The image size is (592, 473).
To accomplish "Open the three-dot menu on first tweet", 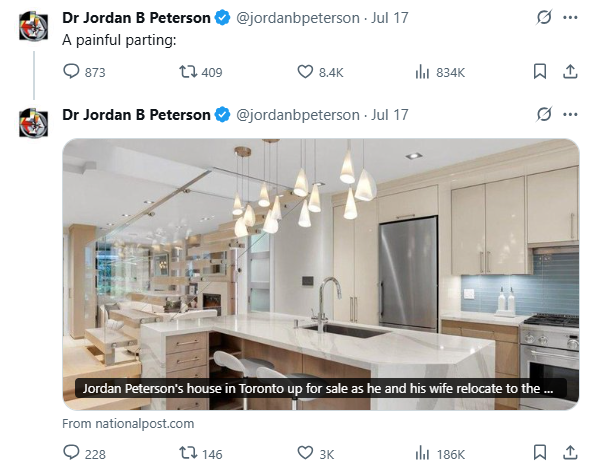I will tap(570, 17).
